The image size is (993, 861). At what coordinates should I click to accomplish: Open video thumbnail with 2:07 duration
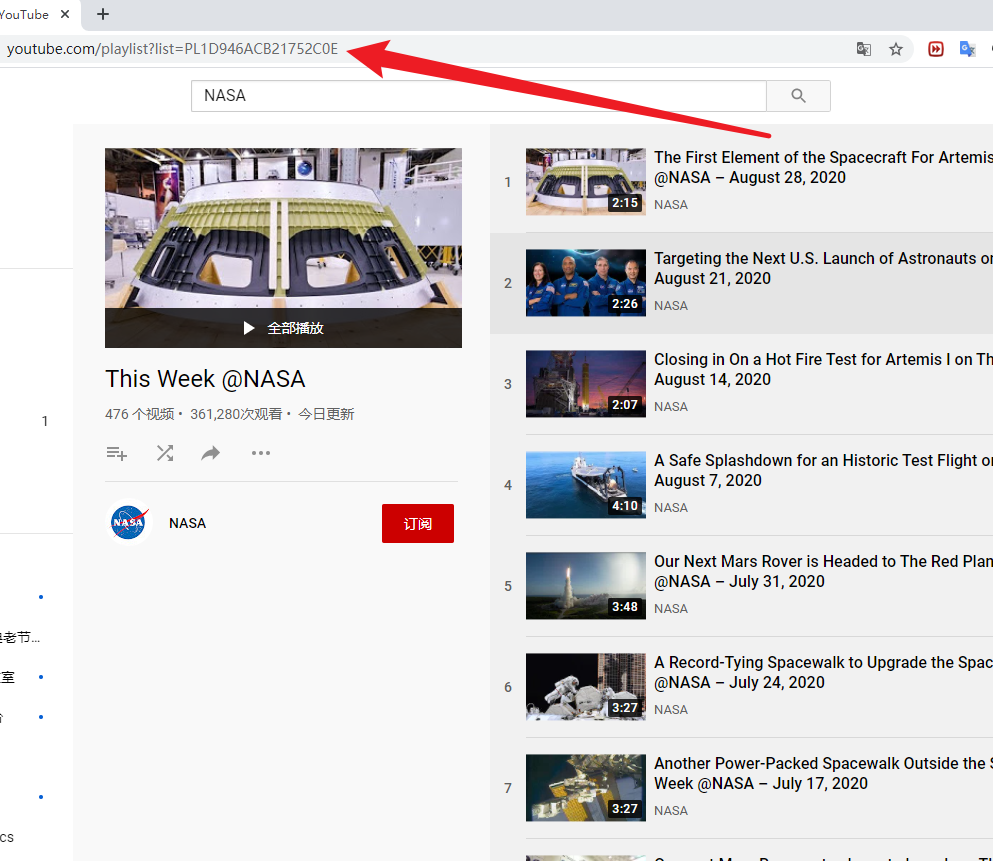click(x=586, y=384)
